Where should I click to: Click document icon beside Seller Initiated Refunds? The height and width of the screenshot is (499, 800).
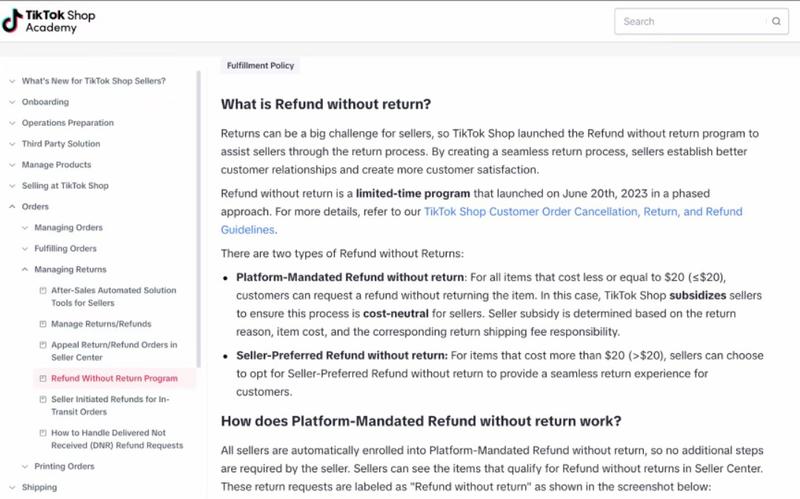pos(43,400)
